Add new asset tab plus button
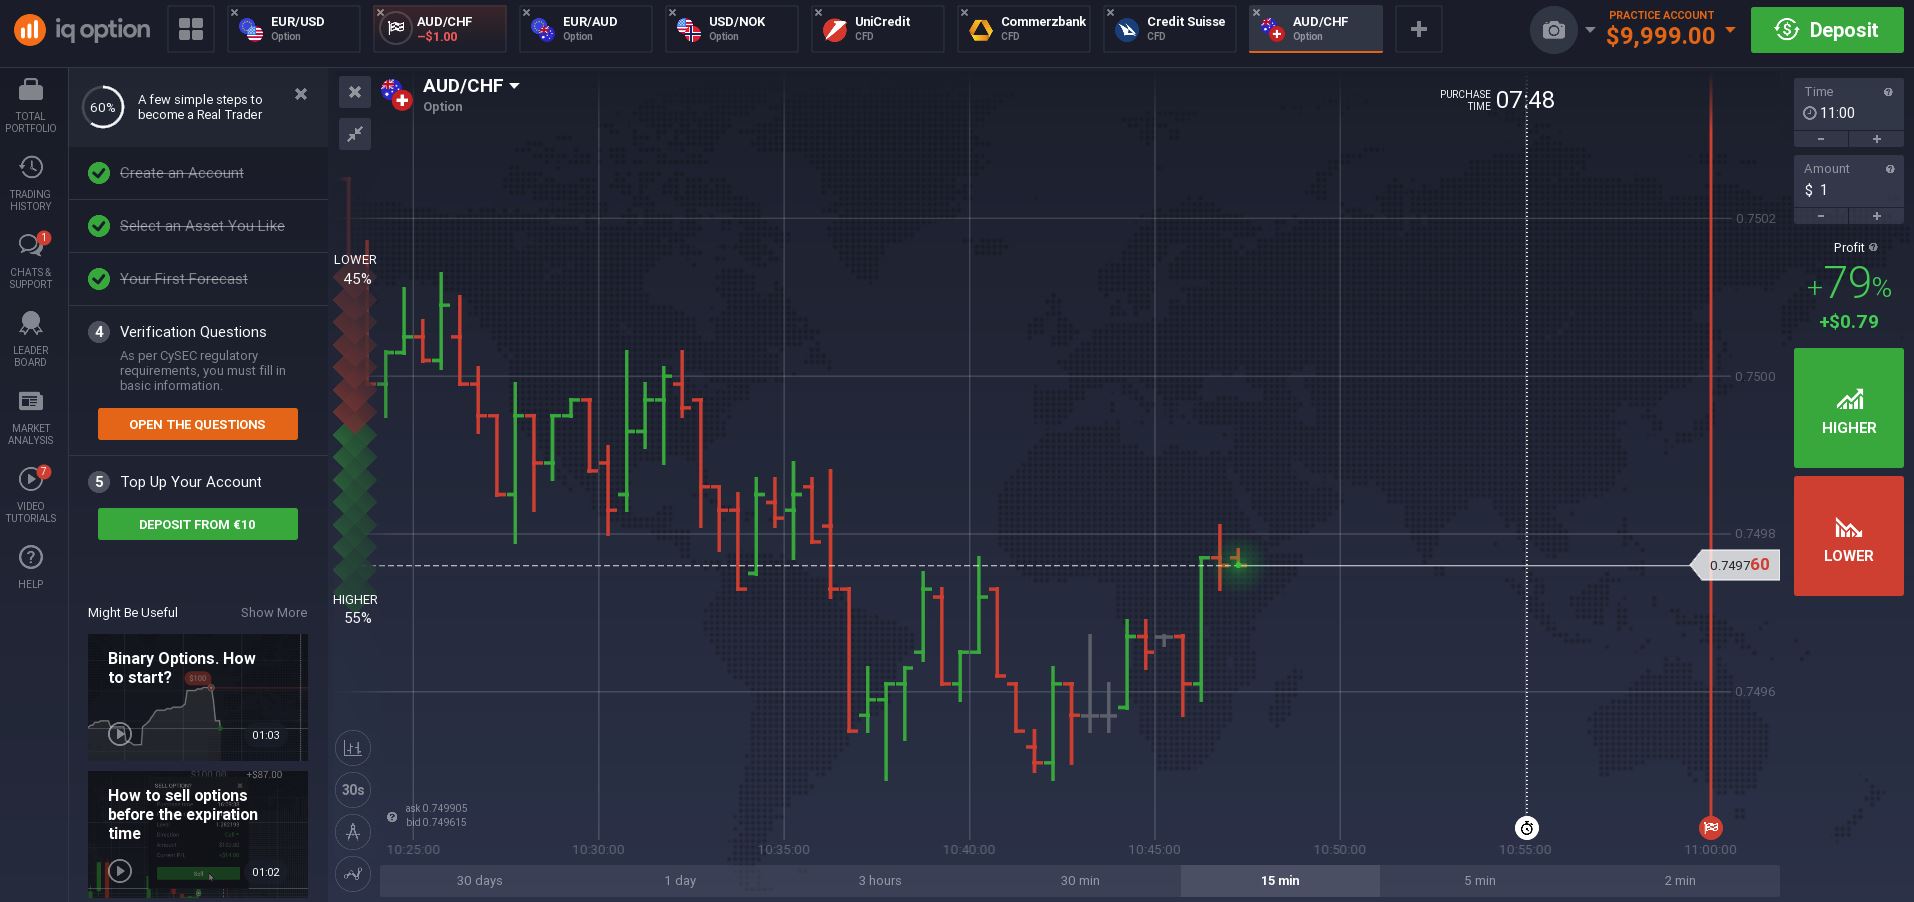The height and width of the screenshot is (902, 1914). pos(1418,29)
